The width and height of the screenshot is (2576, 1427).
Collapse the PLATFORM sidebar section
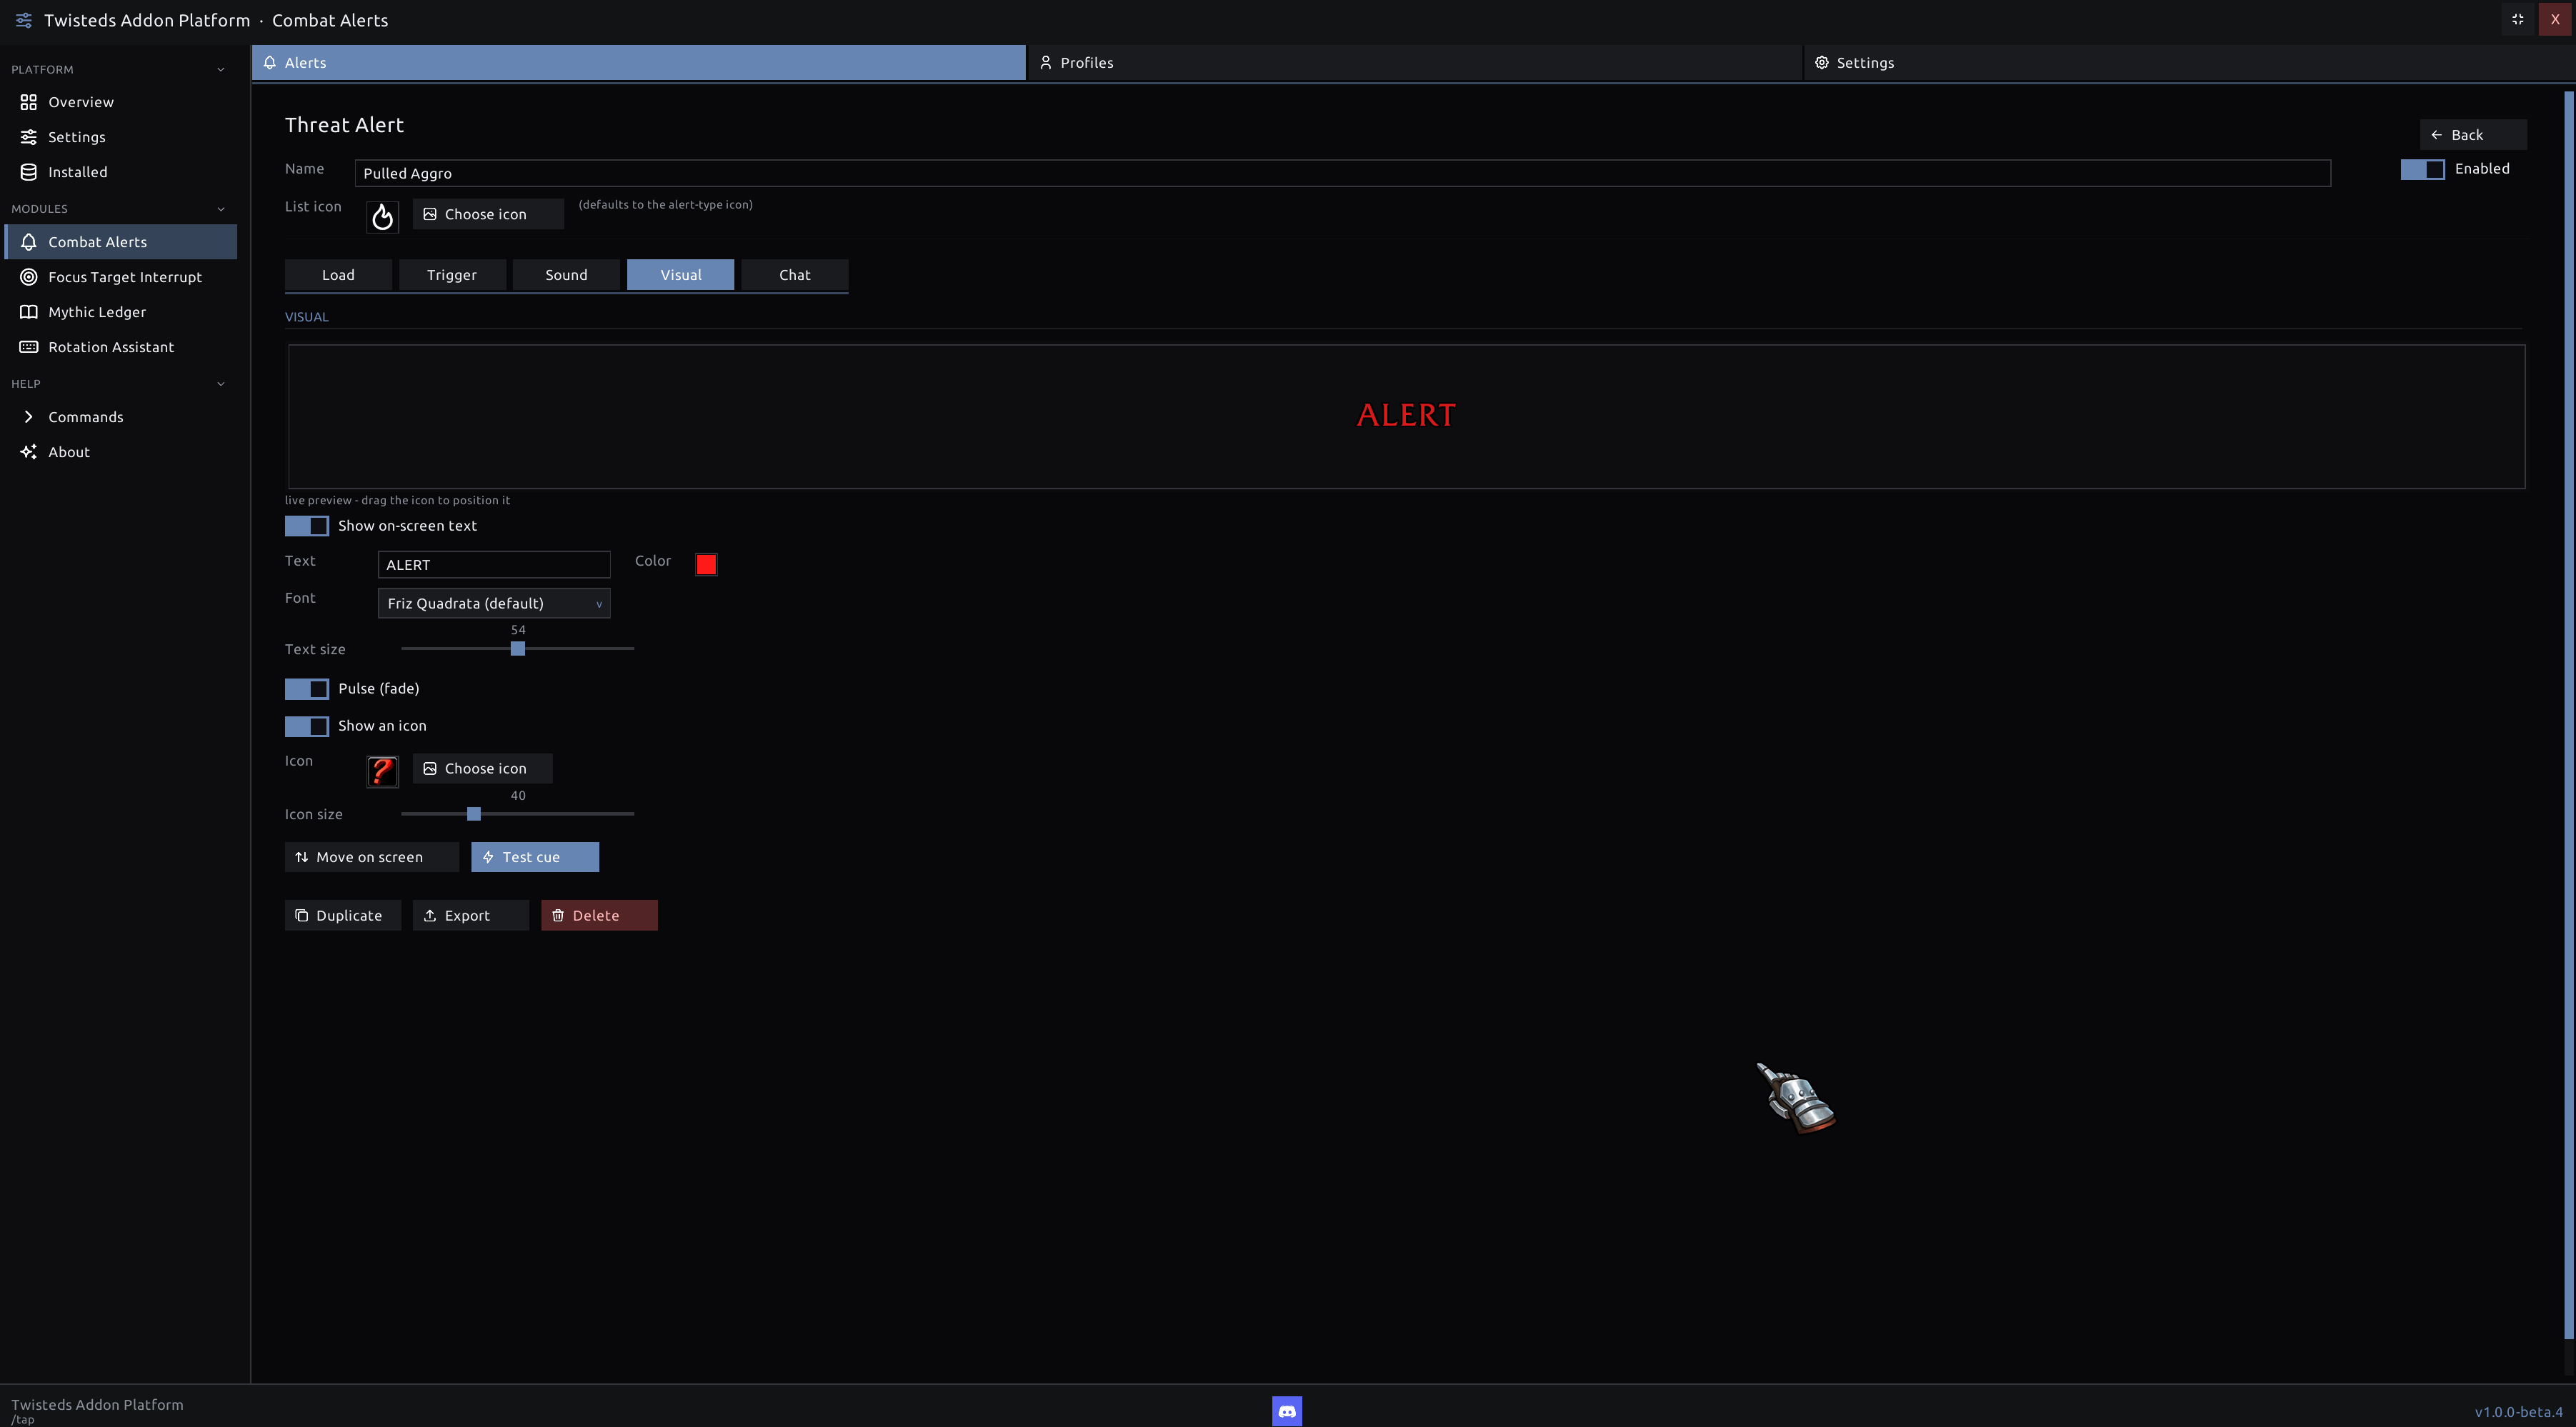(221, 69)
